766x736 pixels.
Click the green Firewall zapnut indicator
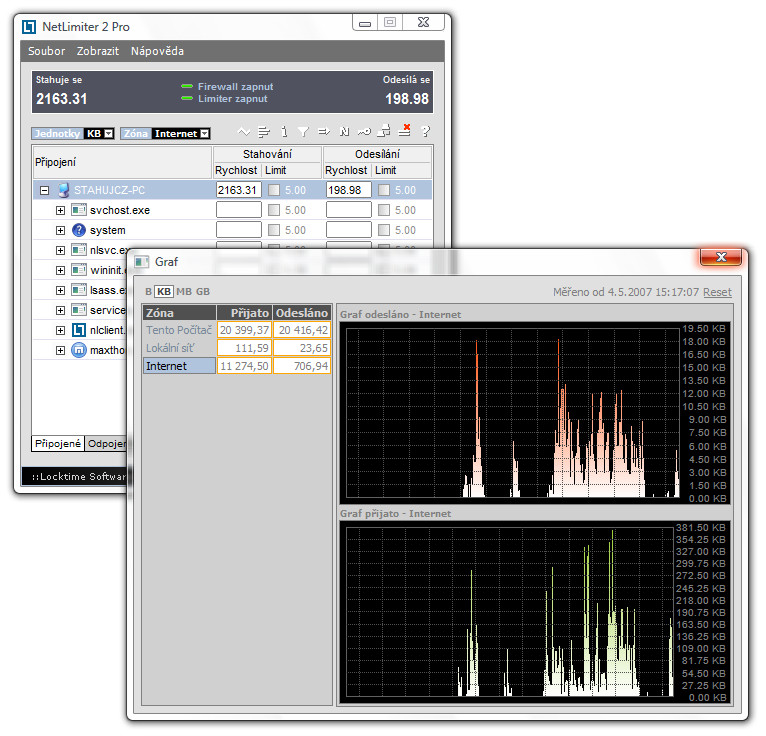click(187, 86)
